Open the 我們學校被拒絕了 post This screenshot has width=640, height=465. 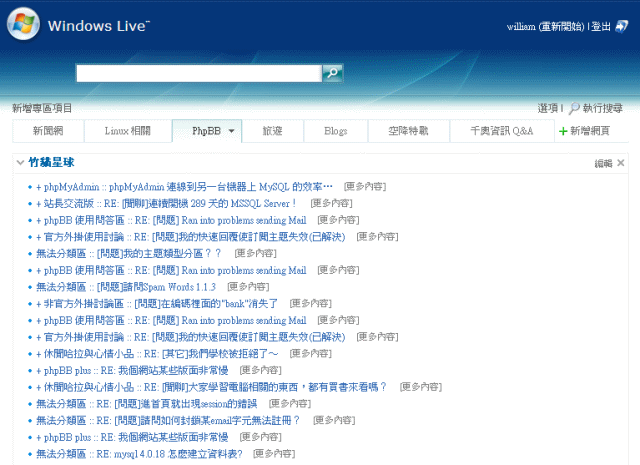[157, 354]
